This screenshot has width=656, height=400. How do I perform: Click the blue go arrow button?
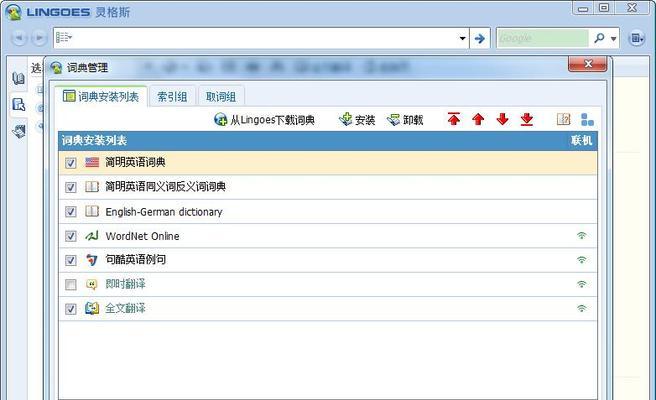479,38
